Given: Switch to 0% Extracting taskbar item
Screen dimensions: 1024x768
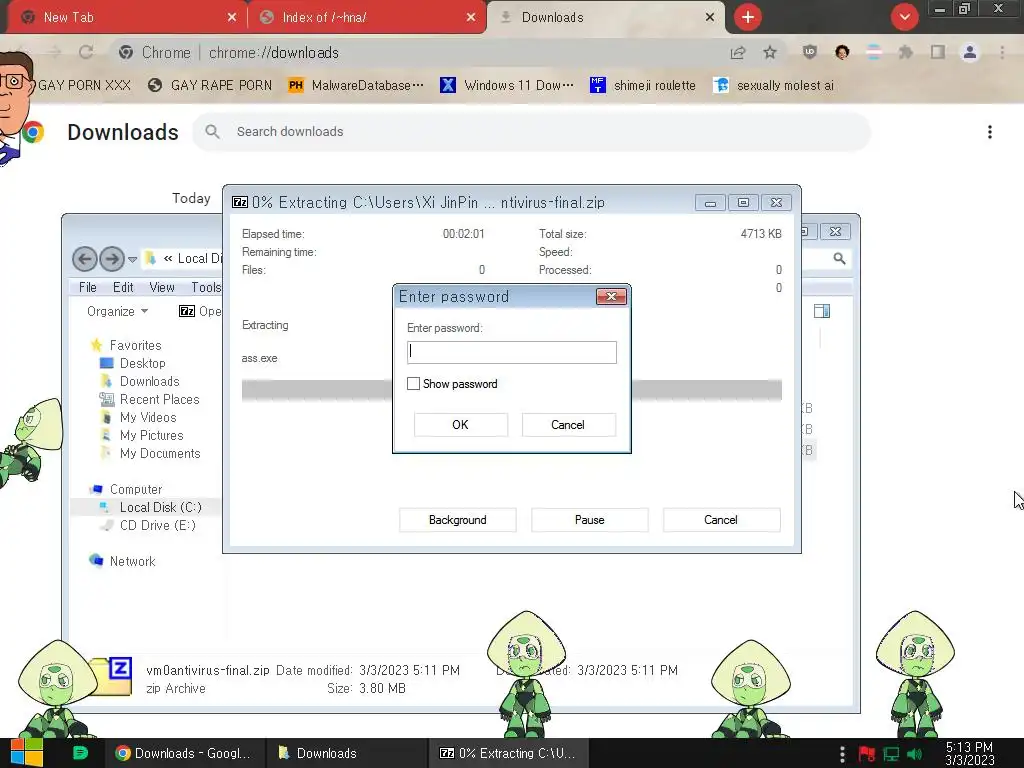Looking at the screenshot, I should point(508,753).
